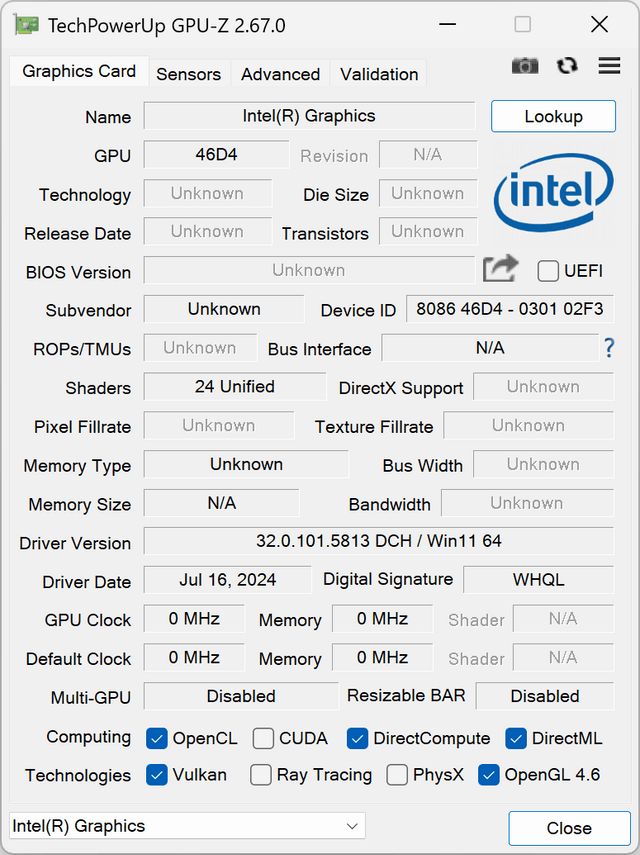
Task: Take a screenshot with the camera icon
Action: (524, 66)
